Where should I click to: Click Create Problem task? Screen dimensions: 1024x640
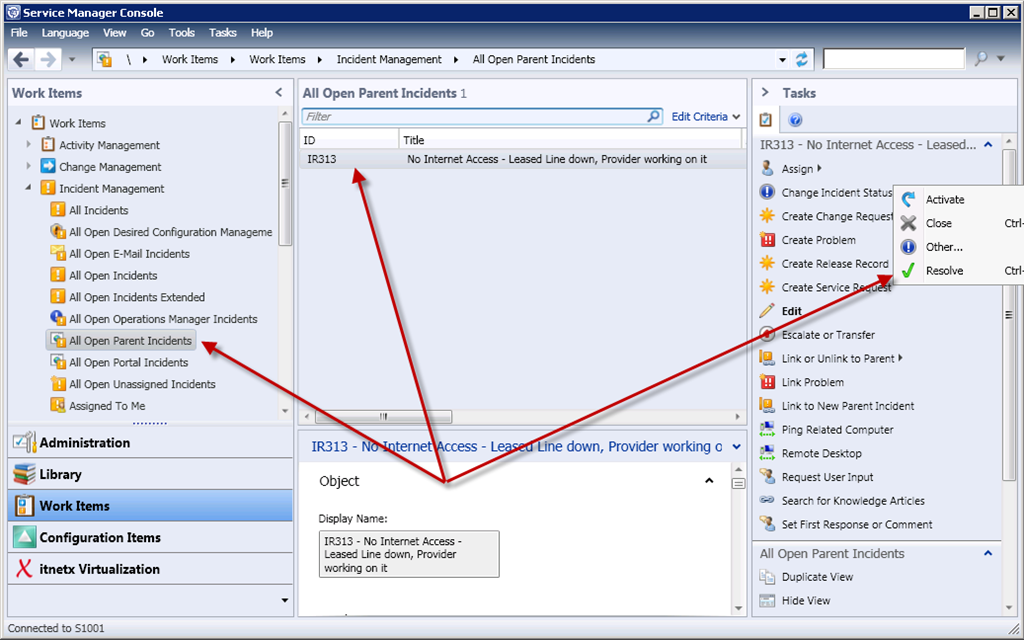[x=818, y=240]
